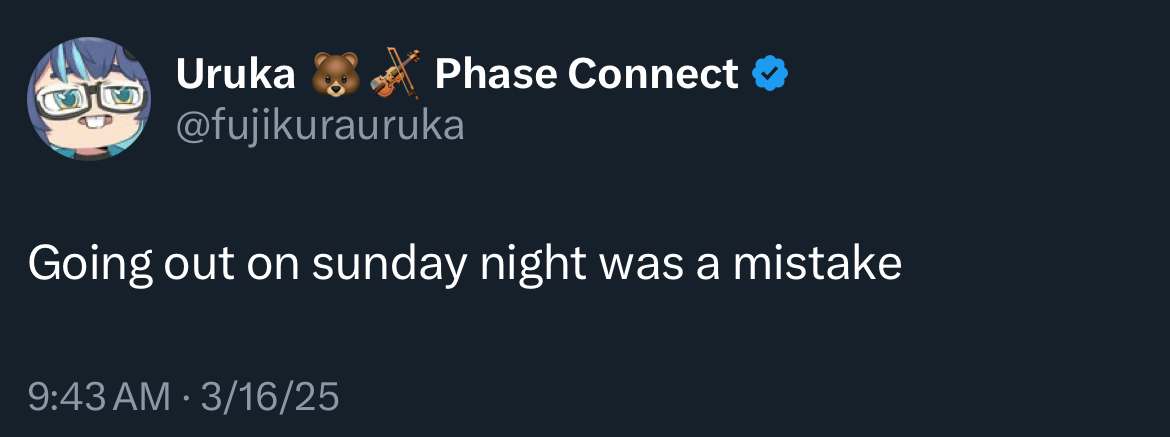The width and height of the screenshot is (1170, 437).
Task: Open the display name "Uruka"
Action: coord(235,73)
